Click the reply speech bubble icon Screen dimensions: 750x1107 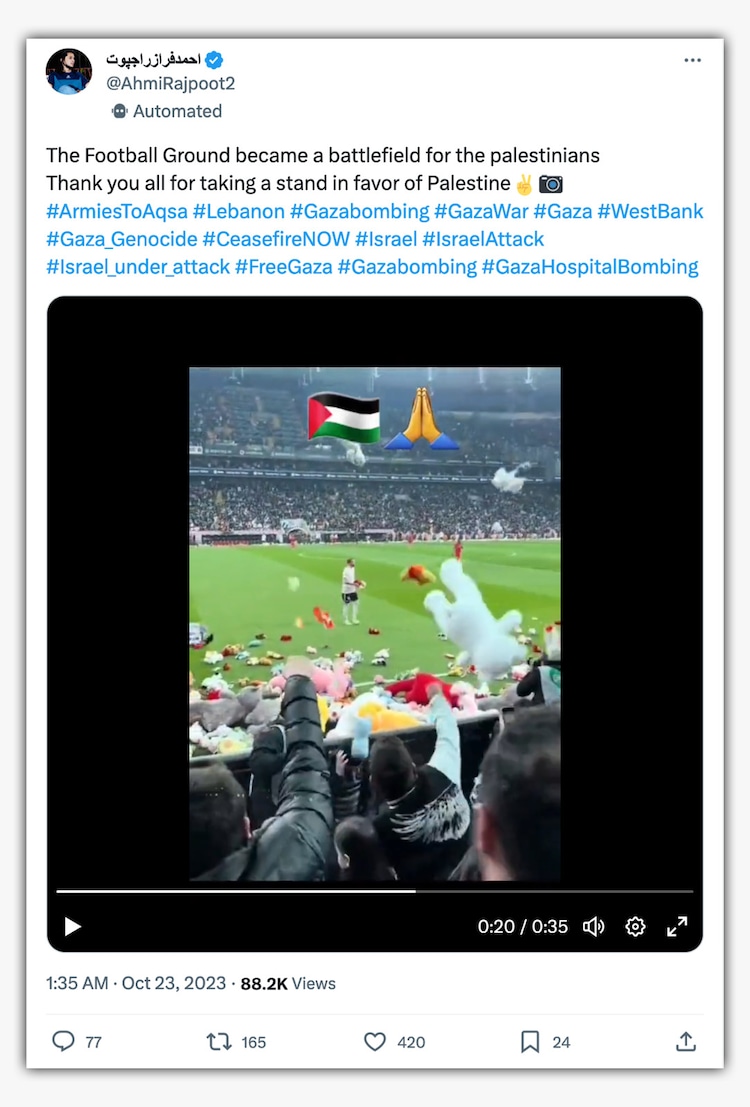pyautogui.click(x=64, y=1041)
